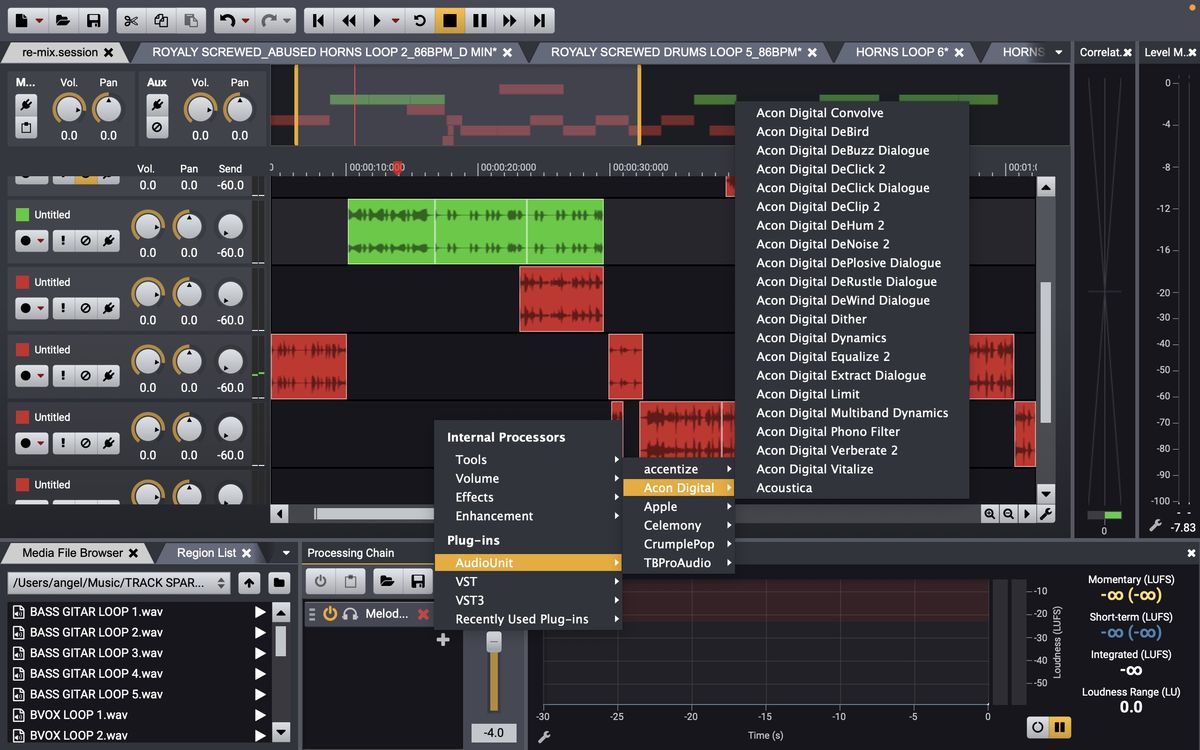Preview BASS GITAR LOOP 3.wav with play arrow
The image size is (1200, 750).
pyautogui.click(x=260, y=653)
